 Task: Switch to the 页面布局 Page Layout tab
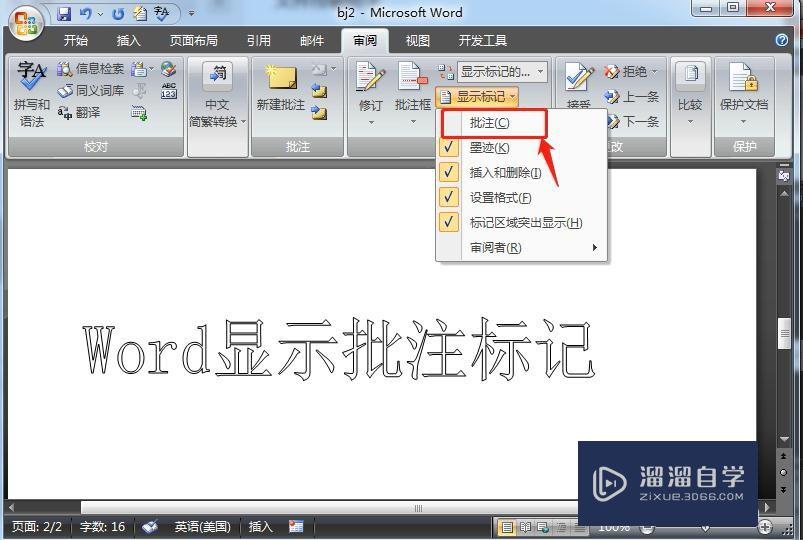194,40
